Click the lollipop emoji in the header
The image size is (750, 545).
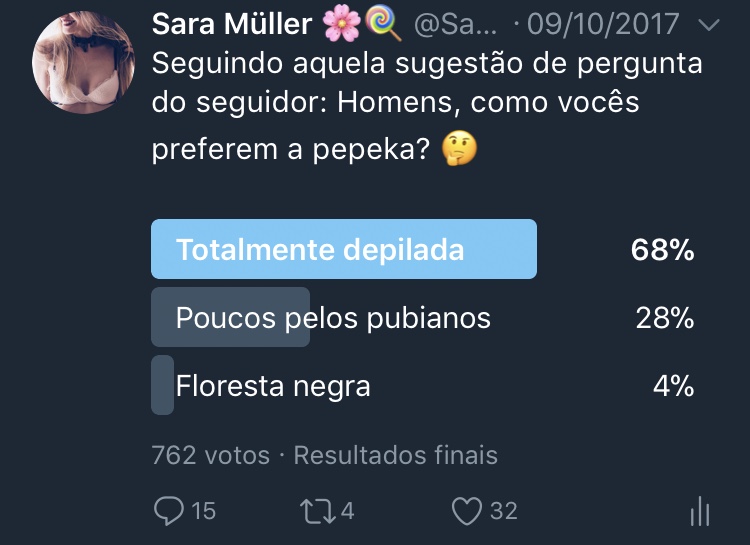382,24
